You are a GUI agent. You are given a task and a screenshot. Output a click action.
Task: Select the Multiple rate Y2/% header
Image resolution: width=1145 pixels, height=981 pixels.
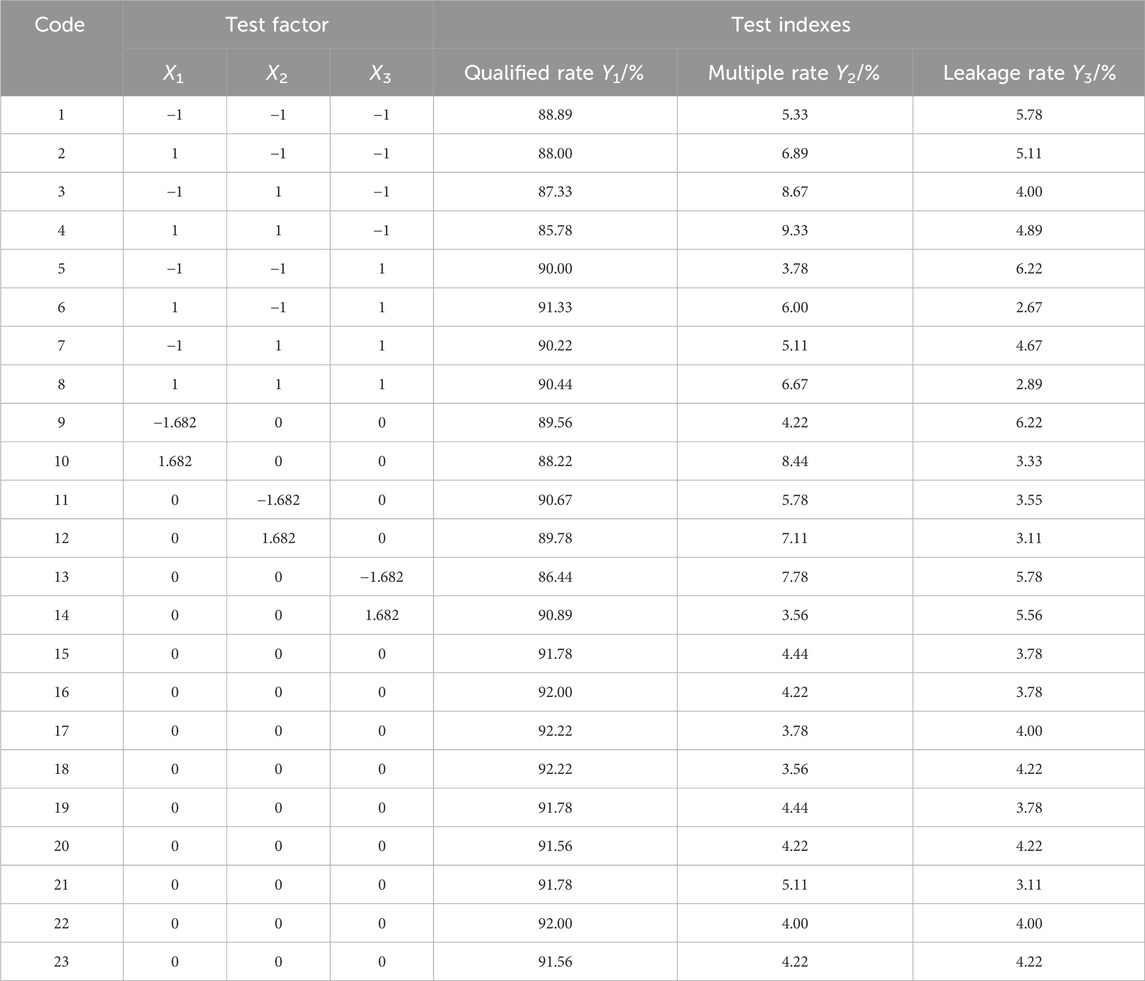click(x=794, y=73)
